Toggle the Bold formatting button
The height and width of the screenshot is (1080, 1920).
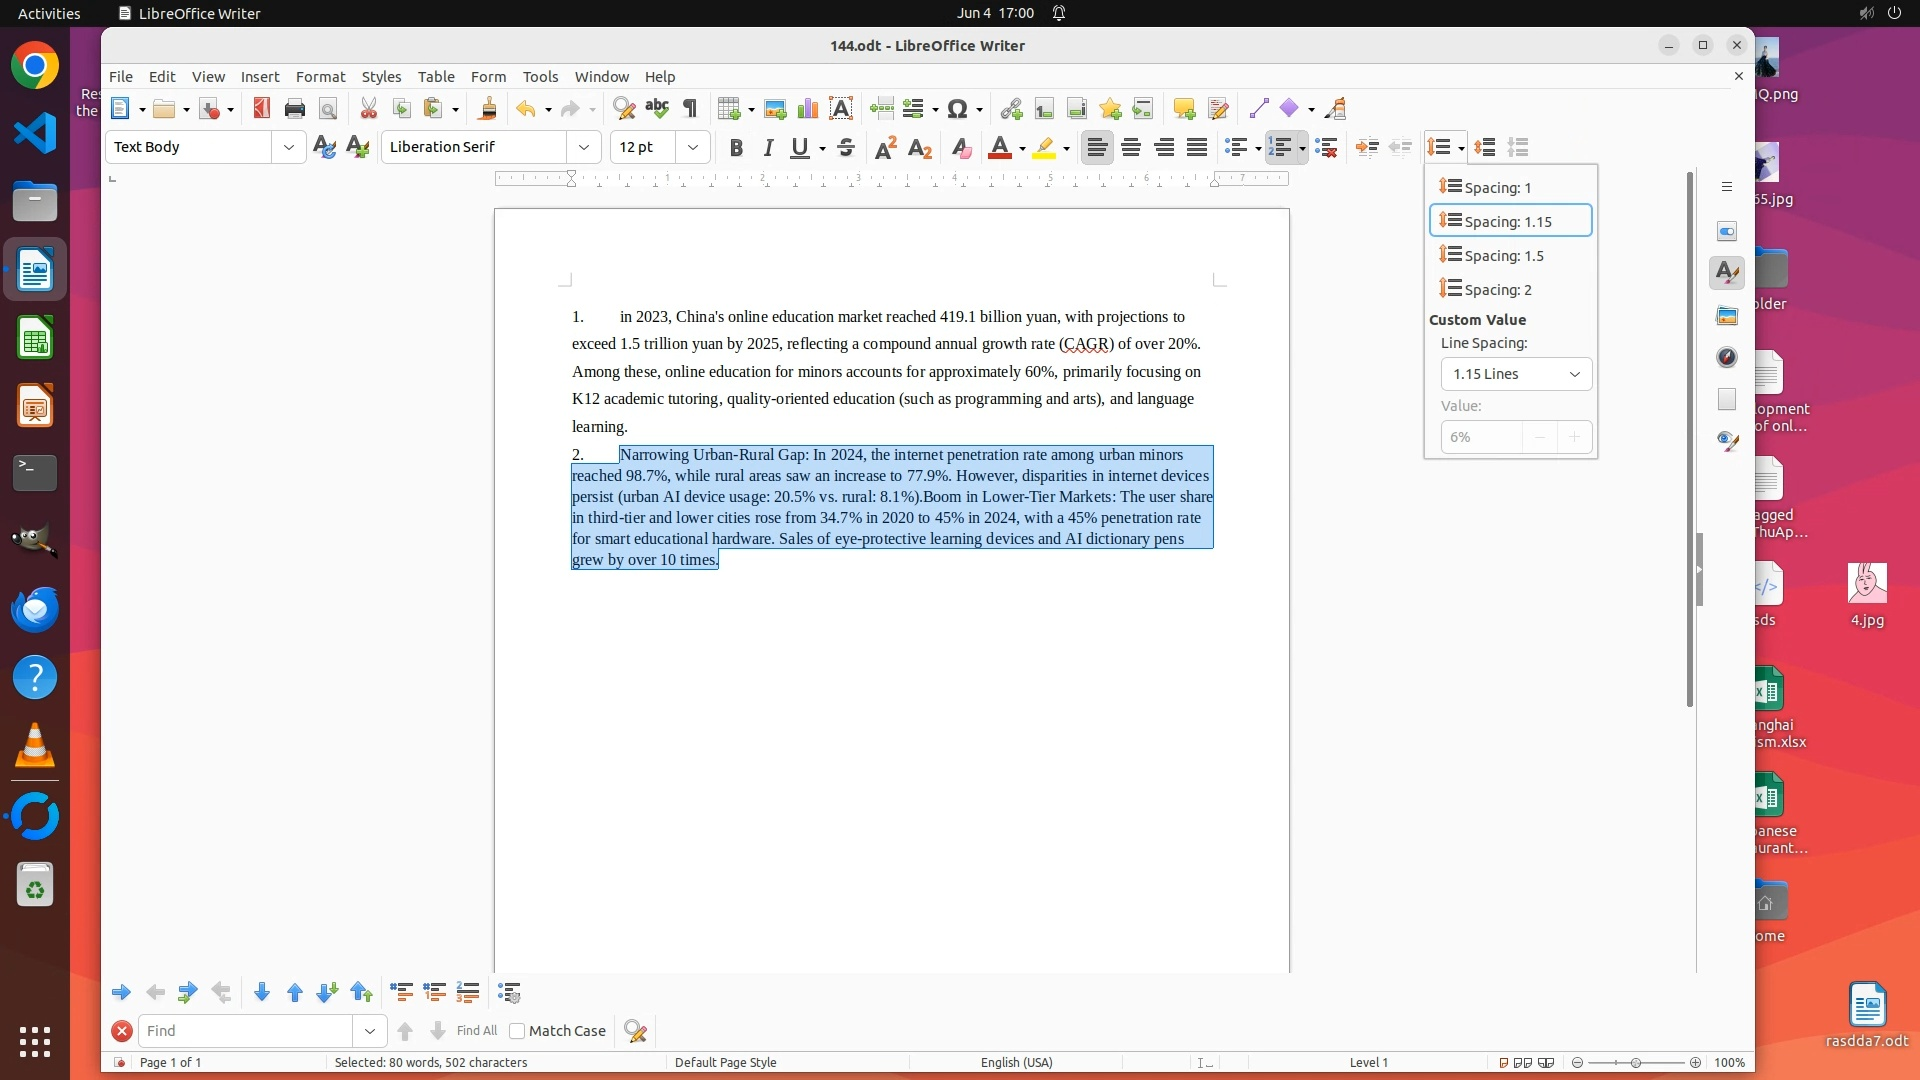736,148
